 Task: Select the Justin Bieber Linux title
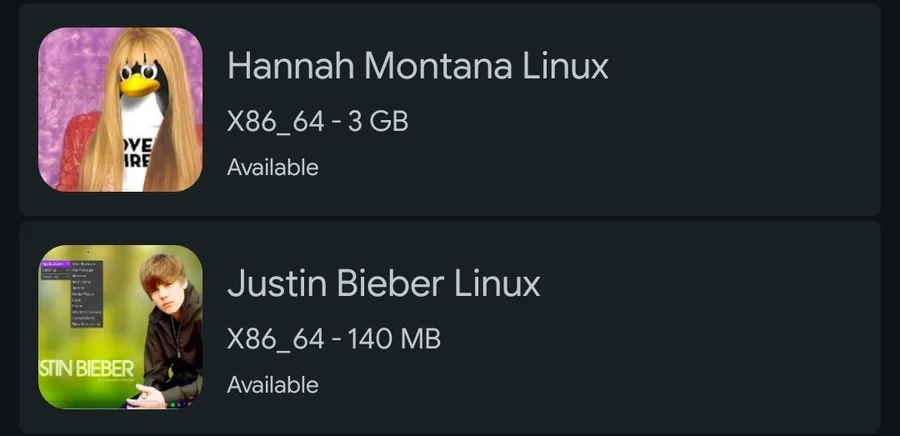pyautogui.click(x=384, y=284)
